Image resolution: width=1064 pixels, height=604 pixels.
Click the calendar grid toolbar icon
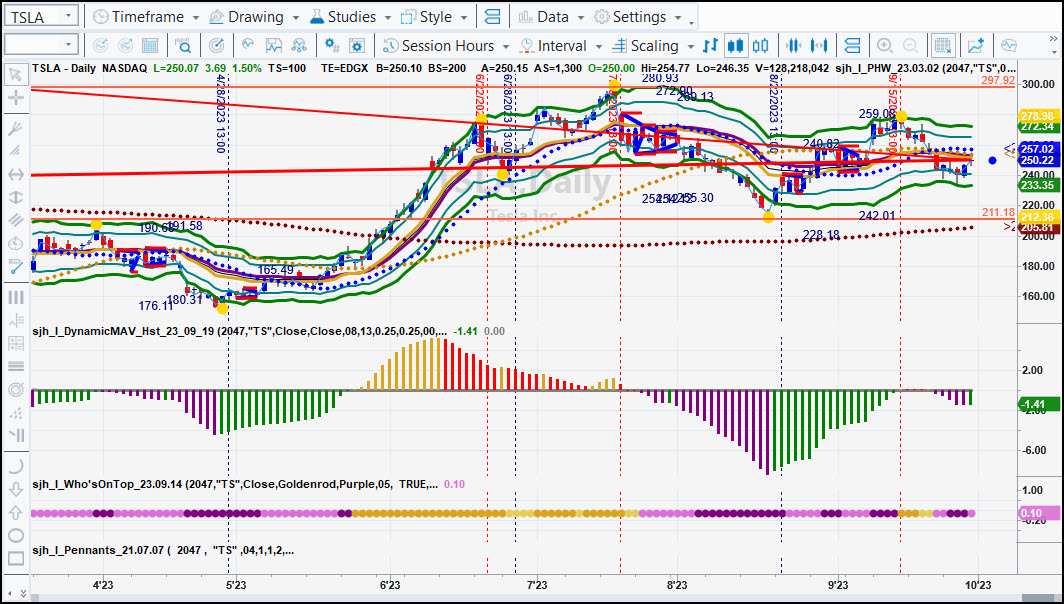[150, 45]
